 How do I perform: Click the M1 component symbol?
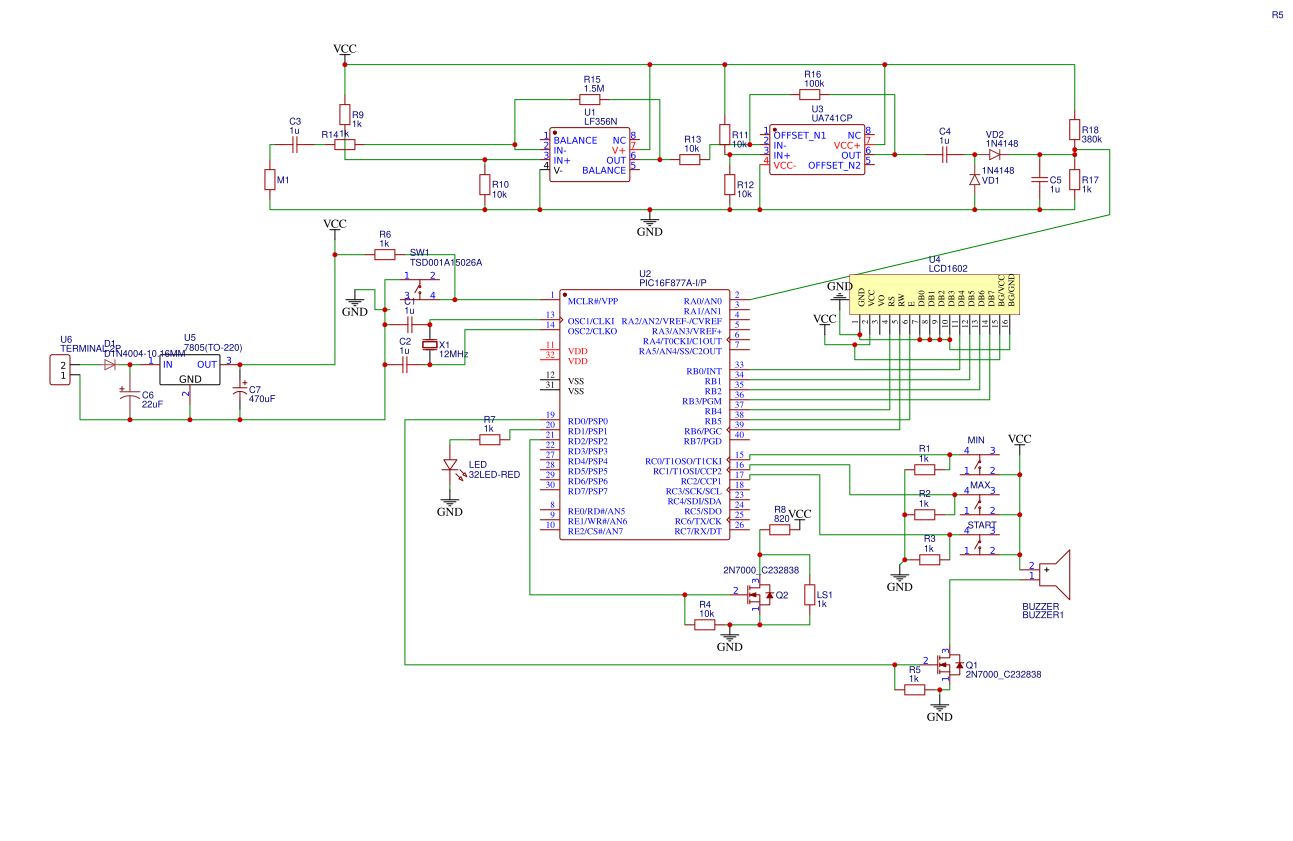click(x=270, y=180)
